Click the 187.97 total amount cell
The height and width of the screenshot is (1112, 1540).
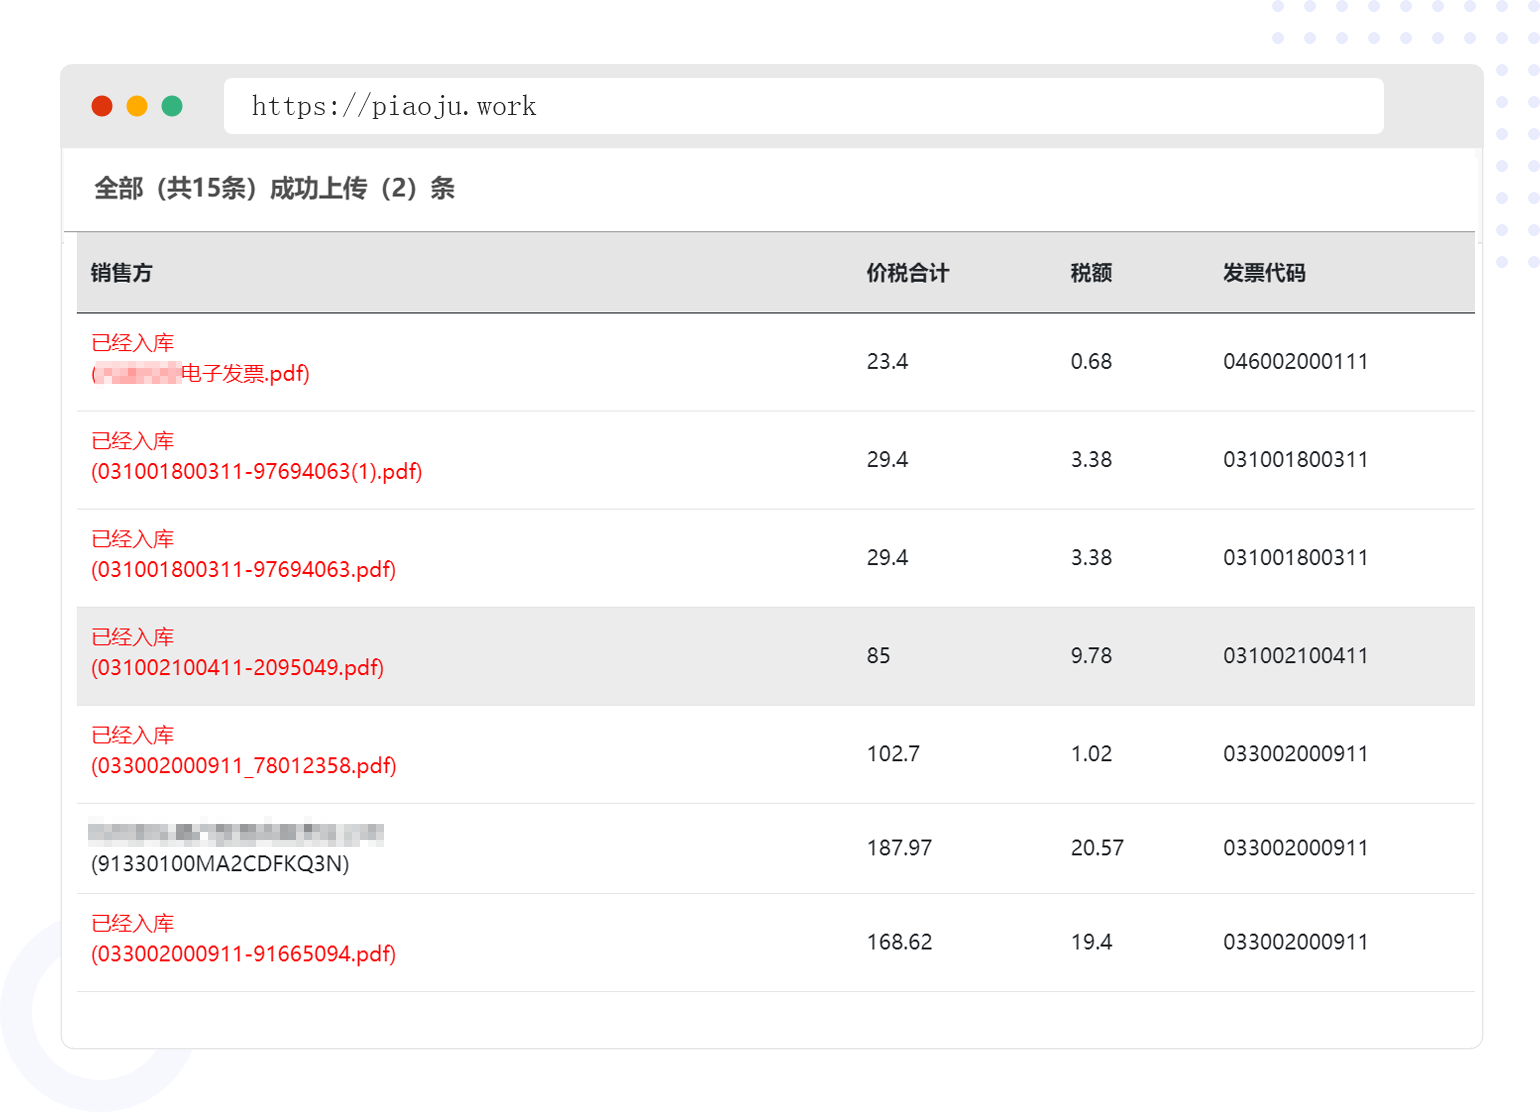point(899,848)
